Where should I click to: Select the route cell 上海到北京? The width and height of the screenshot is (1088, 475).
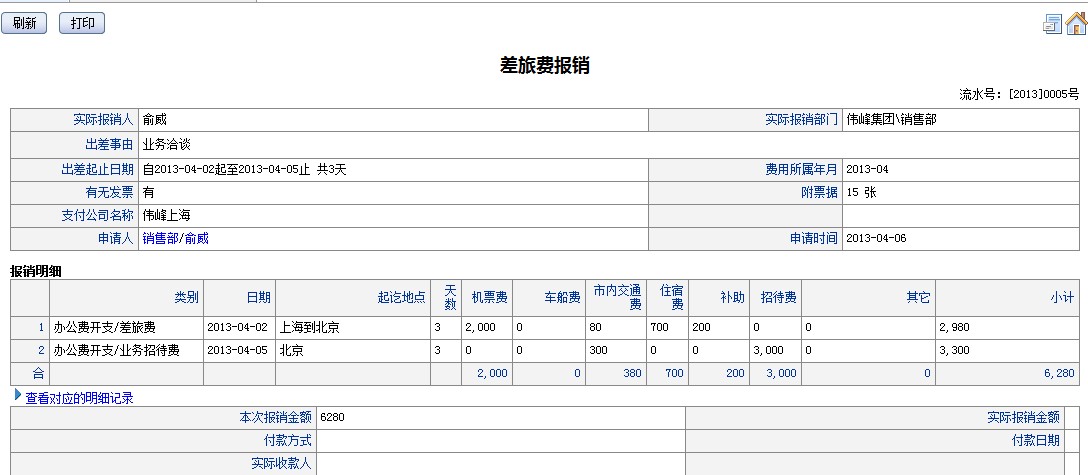(x=309, y=327)
